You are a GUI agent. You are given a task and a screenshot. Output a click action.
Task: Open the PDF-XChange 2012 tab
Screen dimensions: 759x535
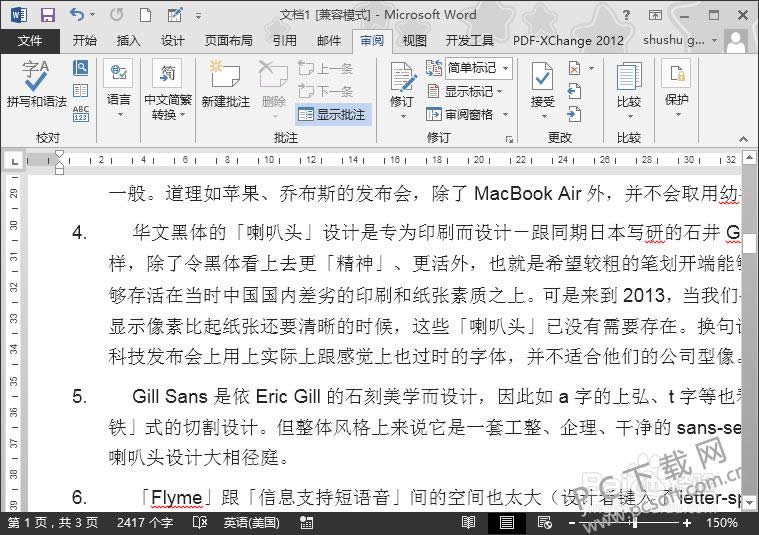click(568, 41)
